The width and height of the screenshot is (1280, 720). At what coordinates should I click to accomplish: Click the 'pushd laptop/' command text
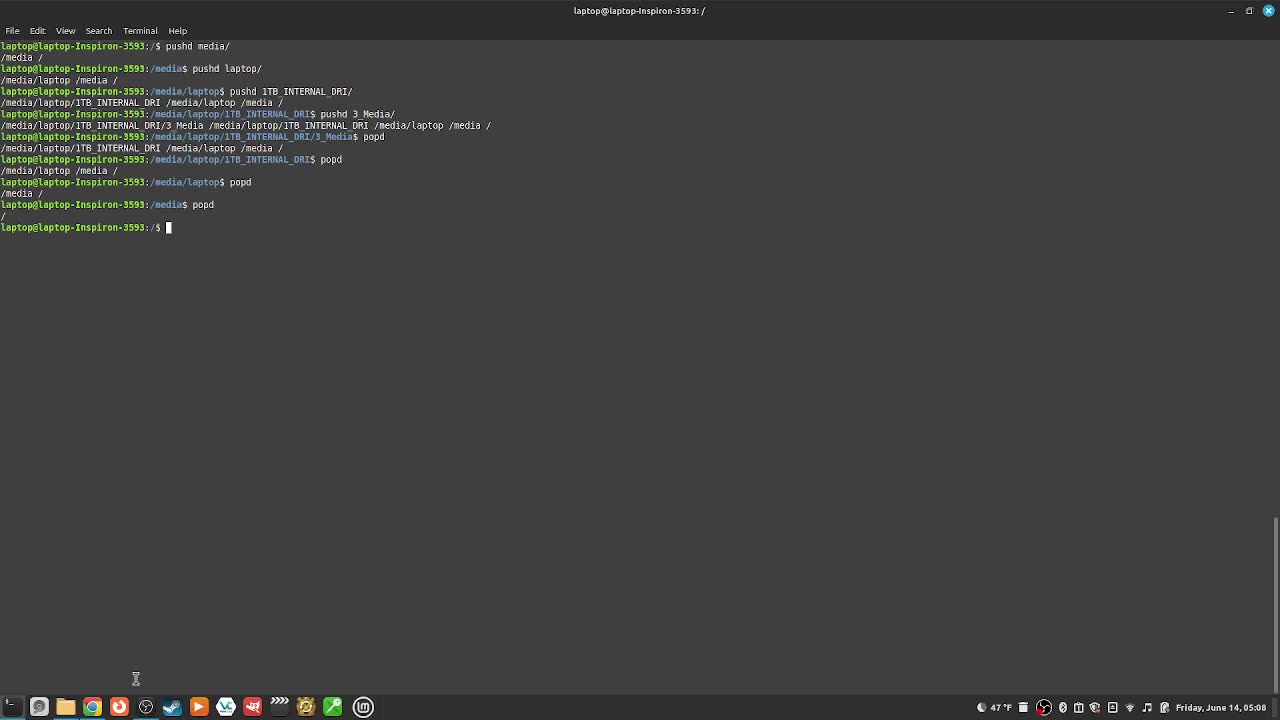pos(227,69)
